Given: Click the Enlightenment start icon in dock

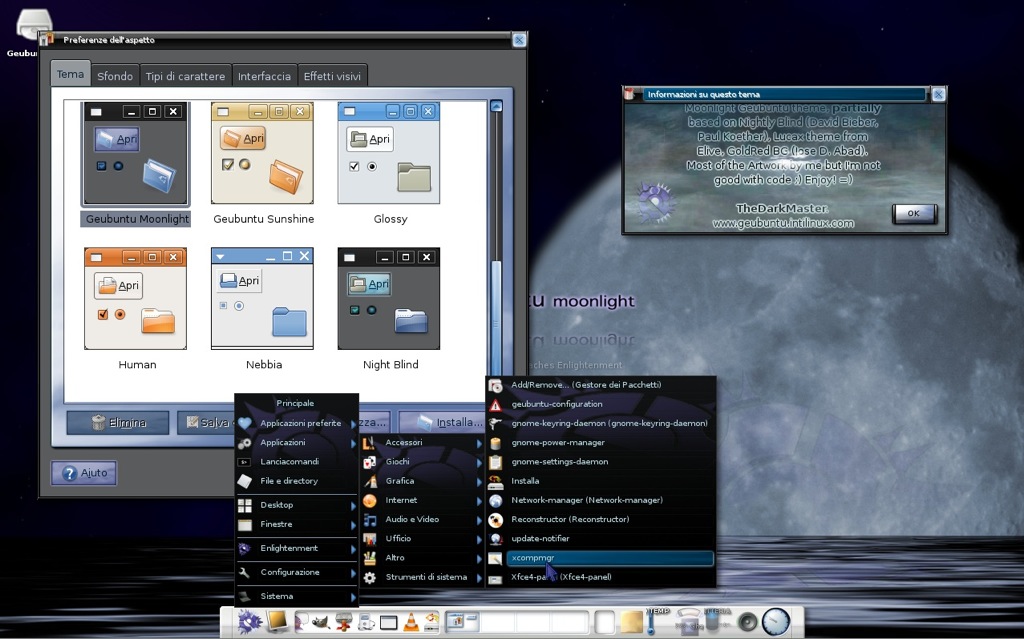Looking at the screenshot, I should pos(249,621).
